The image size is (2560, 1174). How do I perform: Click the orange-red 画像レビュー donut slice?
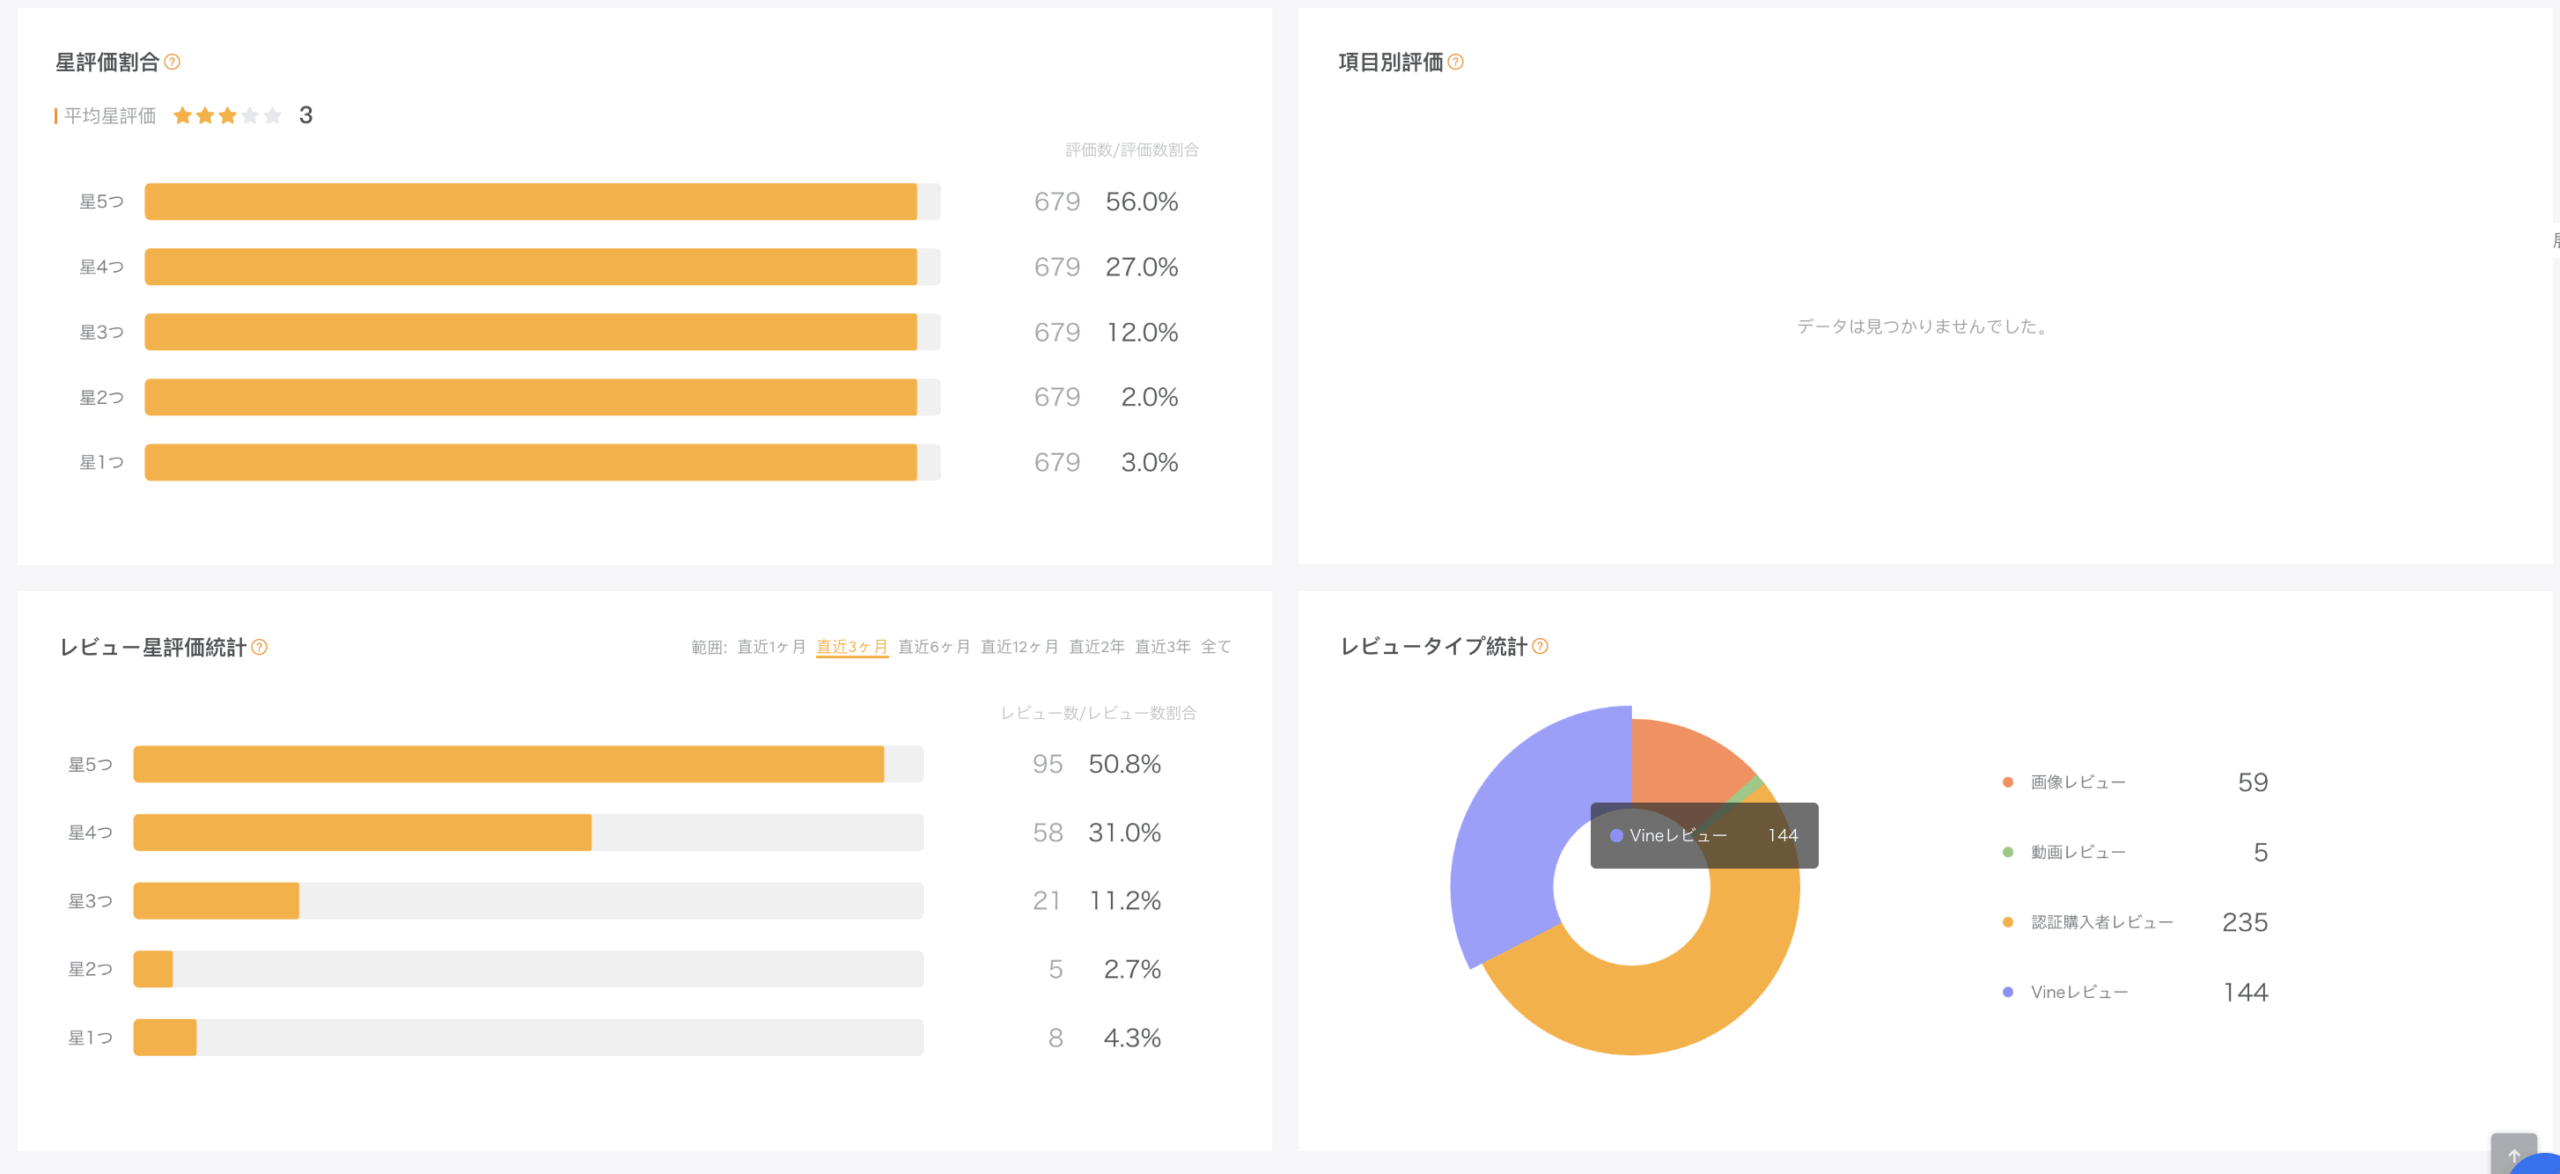1680,760
